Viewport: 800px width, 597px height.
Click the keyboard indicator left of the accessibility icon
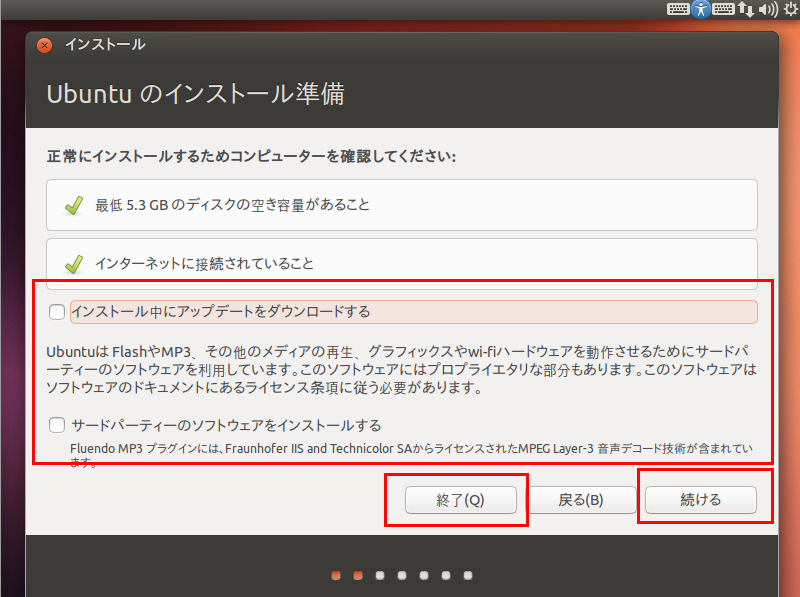[678, 9]
